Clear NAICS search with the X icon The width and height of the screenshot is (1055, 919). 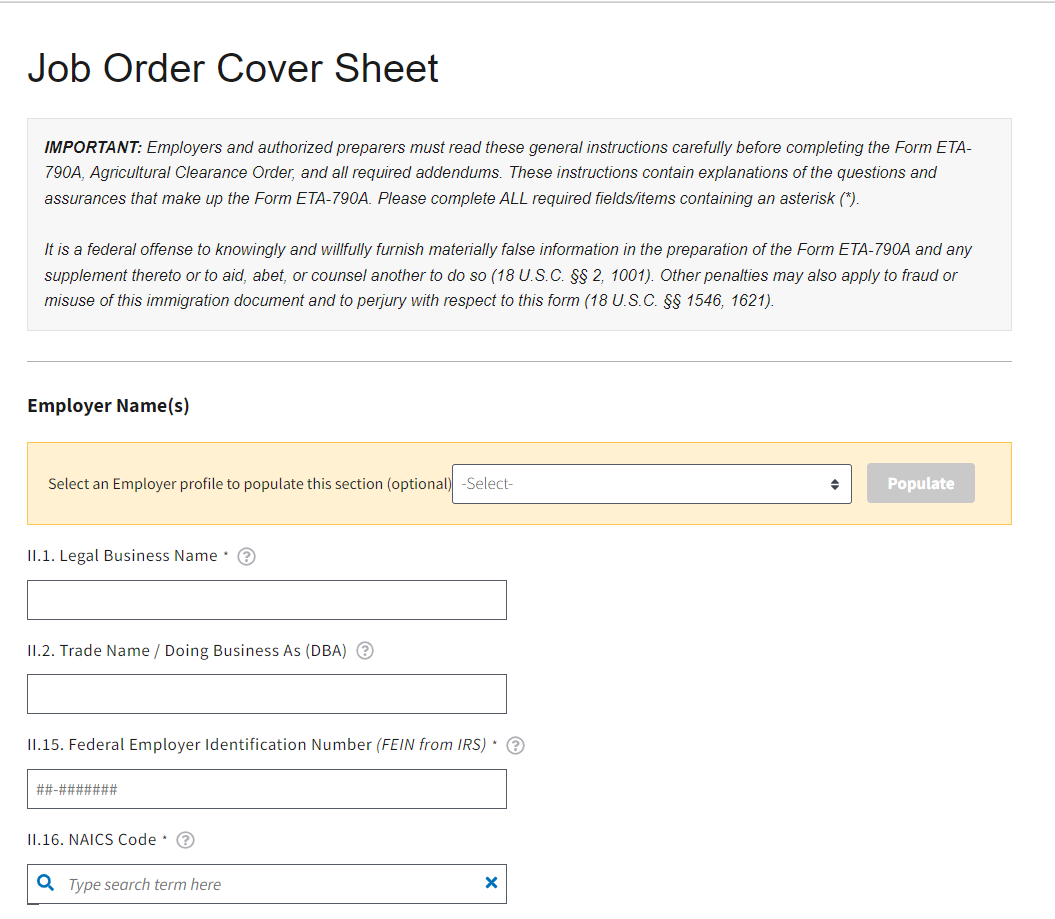(x=491, y=883)
